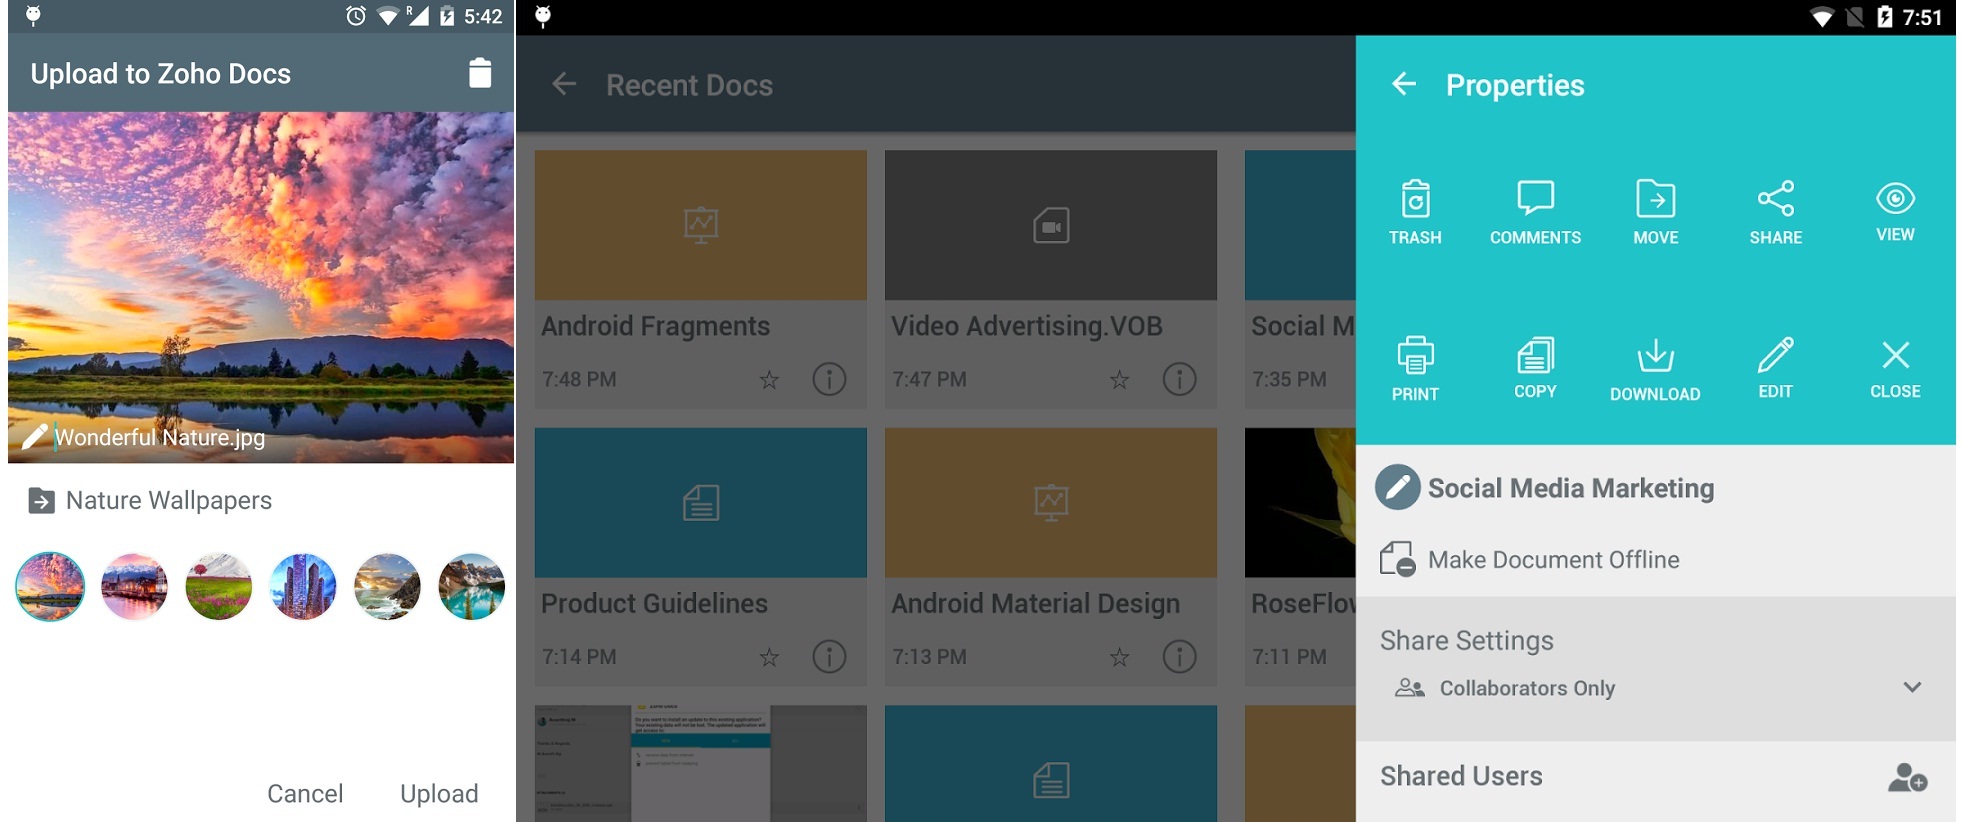Image resolution: width=1962 pixels, height=822 pixels.
Task: Tap the Trash action in Properties
Action: click(1415, 212)
